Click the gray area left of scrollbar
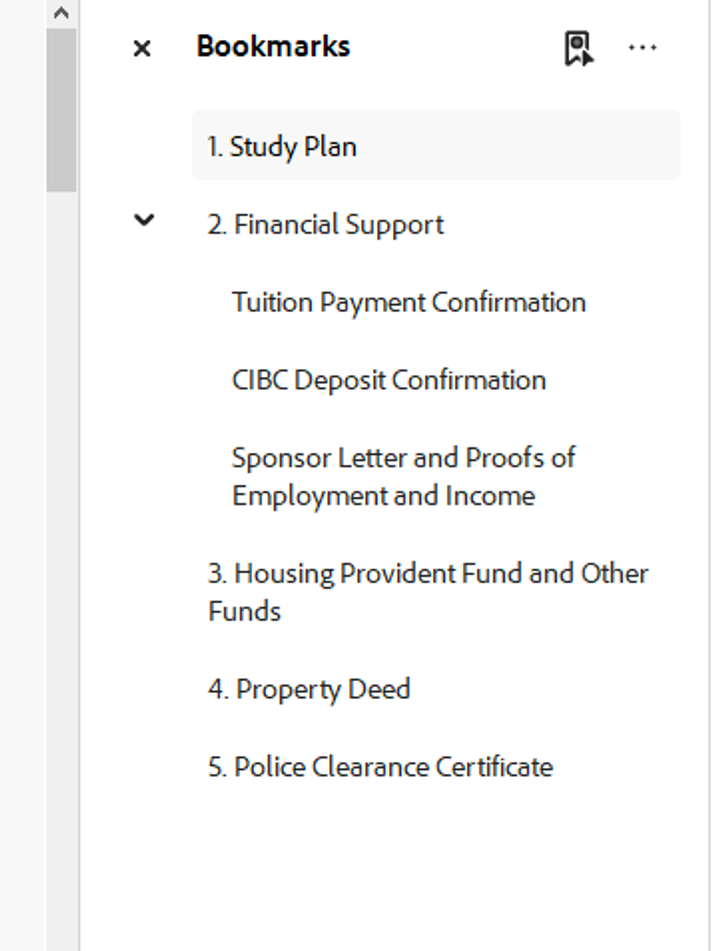The width and height of the screenshot is (720, 951). (x=22, y=500)
